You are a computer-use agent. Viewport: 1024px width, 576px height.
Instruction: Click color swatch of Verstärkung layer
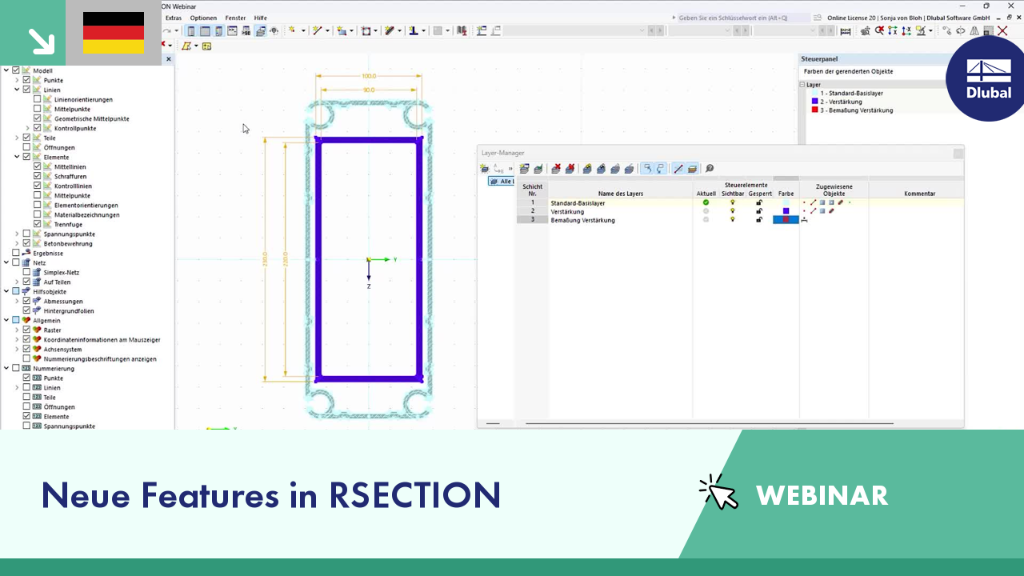[786, 212]
